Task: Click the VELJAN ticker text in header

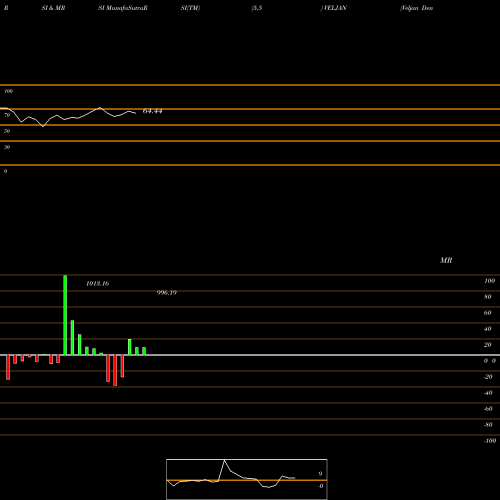Action: pyautogui.click(x=334, y=8)
